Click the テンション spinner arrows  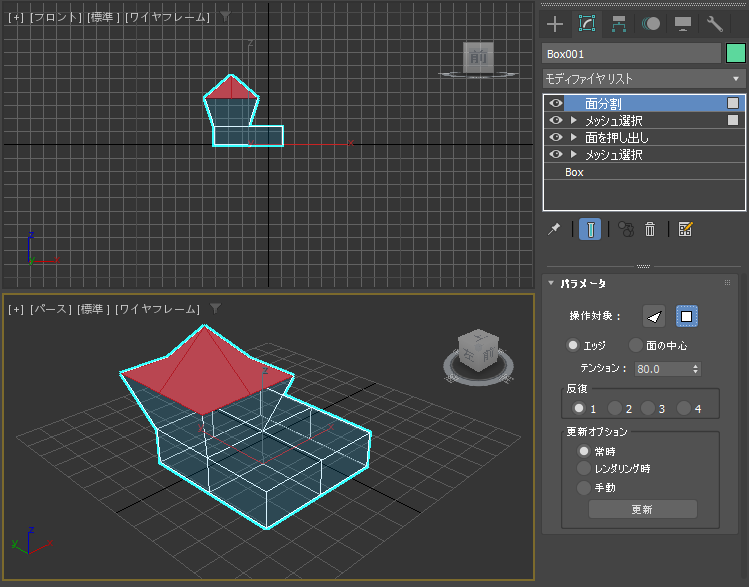pos(696,369)
